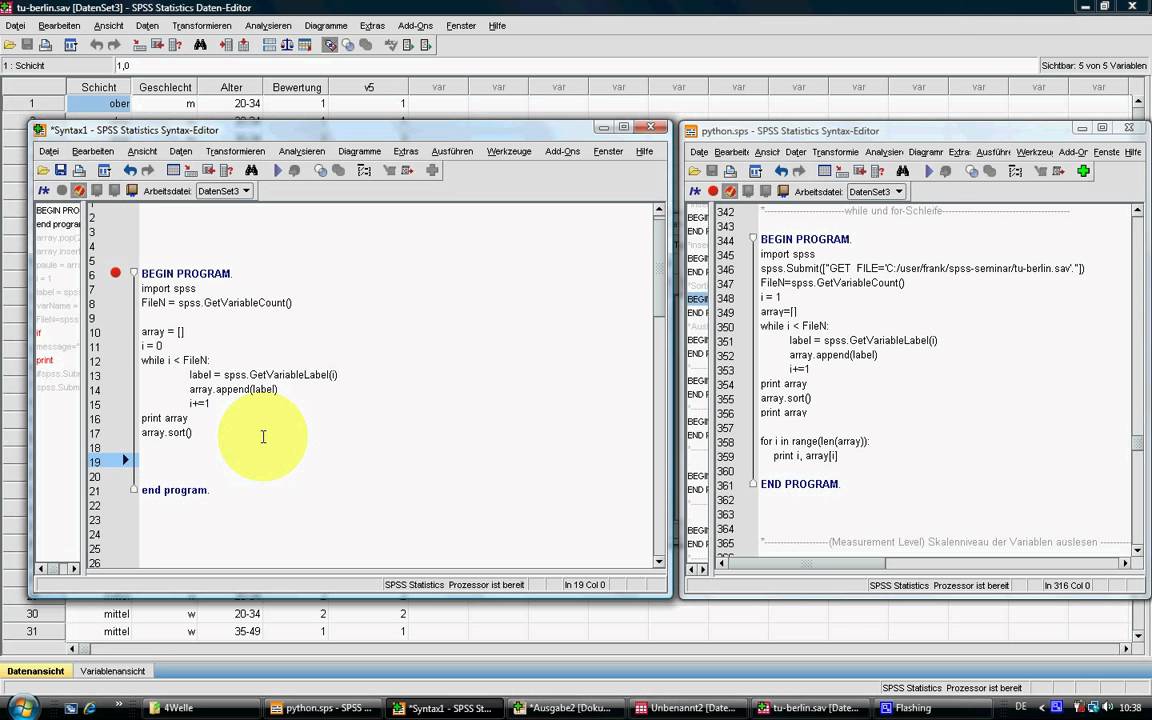Click the cell value field showing 1,0
Screen dimensions: 1152x720
tap(577, 65)
